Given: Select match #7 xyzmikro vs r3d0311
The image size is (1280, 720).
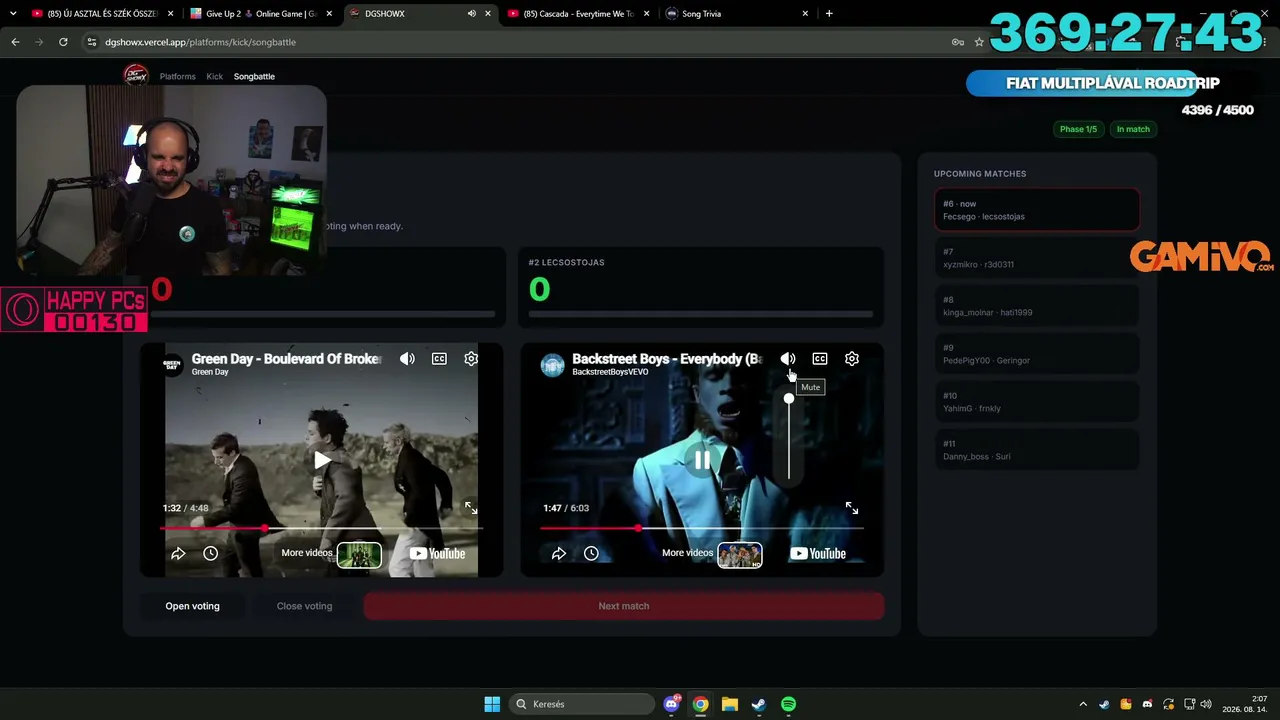Looking at the screenshot, I should pos(1037,258).
